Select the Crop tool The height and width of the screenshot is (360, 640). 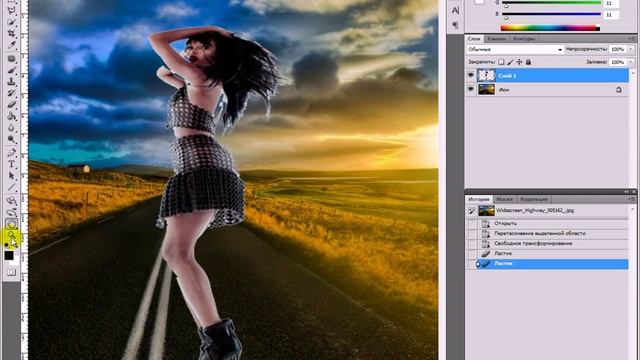click(11, 33)
